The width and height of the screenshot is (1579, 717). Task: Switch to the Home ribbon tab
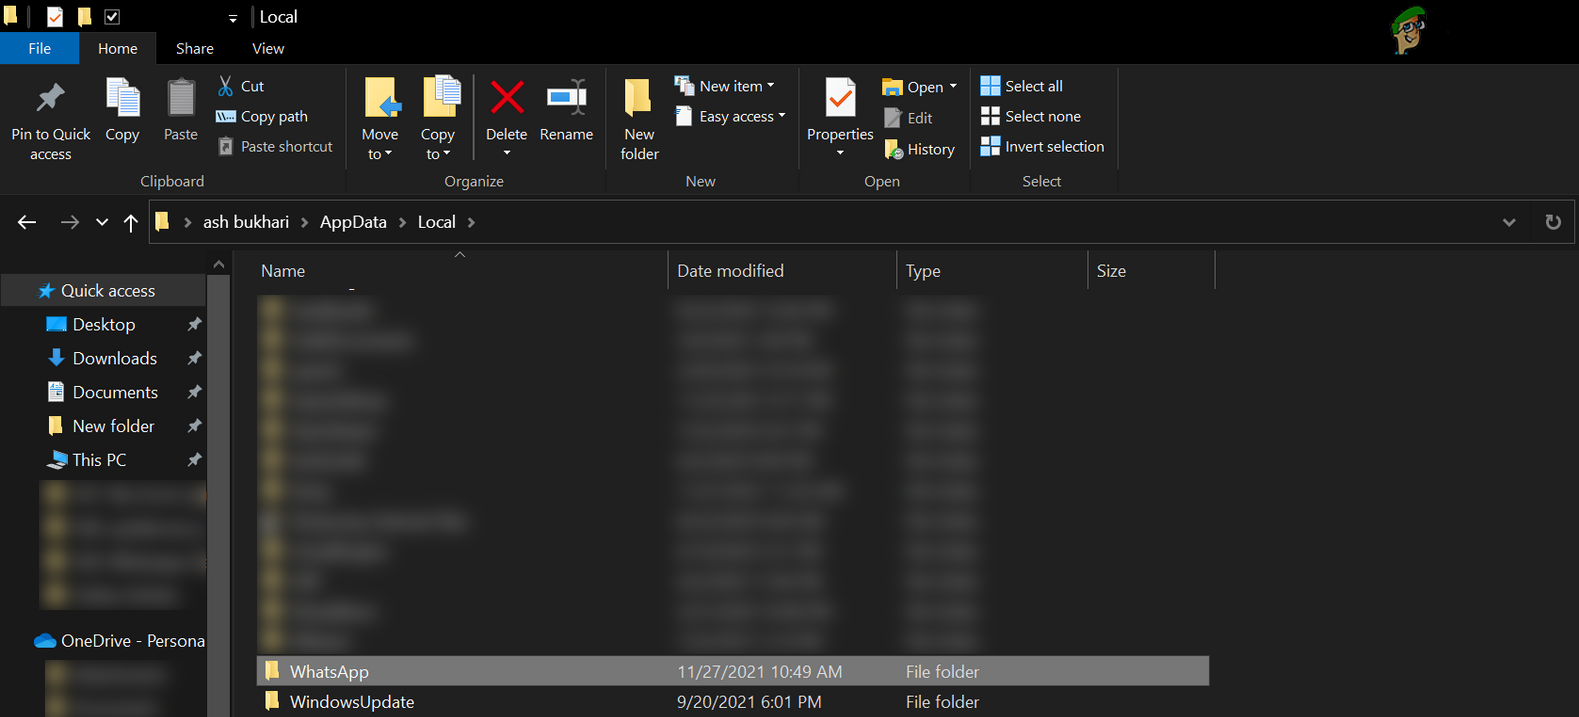coord(118,48)
